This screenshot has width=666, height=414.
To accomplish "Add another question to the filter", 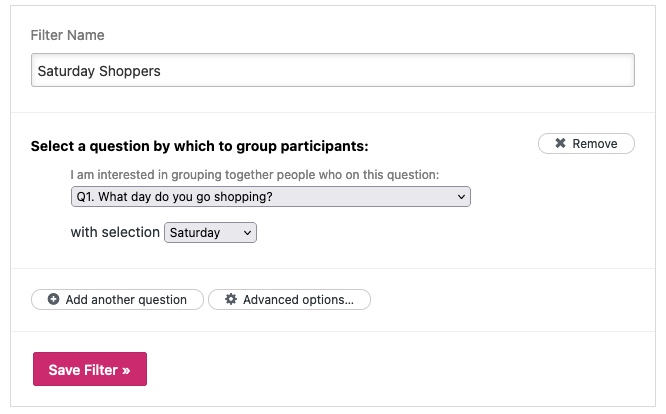I will [117, 299].
